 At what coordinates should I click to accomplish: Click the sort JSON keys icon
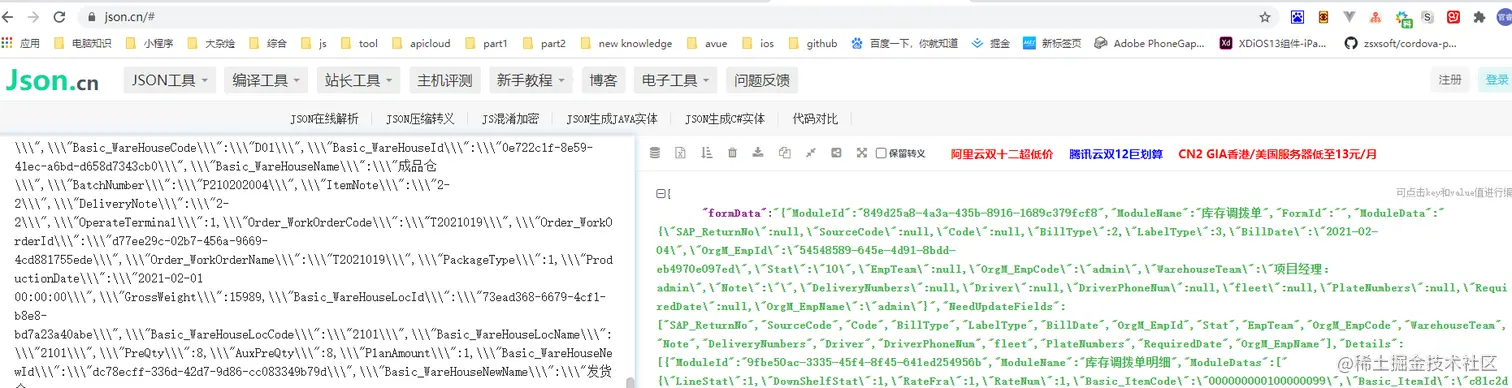tap(706, 153)
